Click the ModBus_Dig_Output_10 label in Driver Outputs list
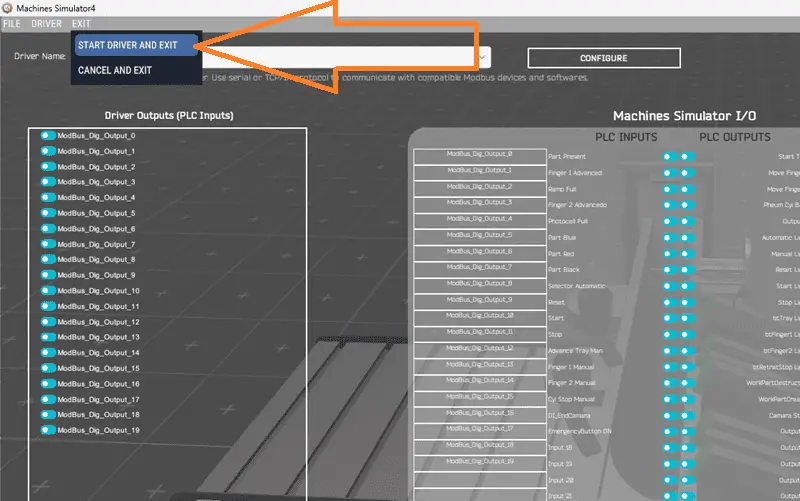 [98, 291]
